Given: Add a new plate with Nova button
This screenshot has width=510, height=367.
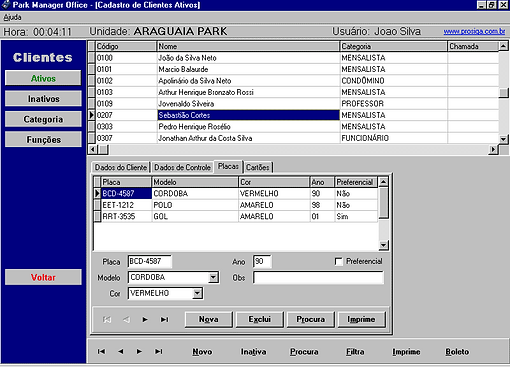Looking at the screenshot, I should point(209,319).
